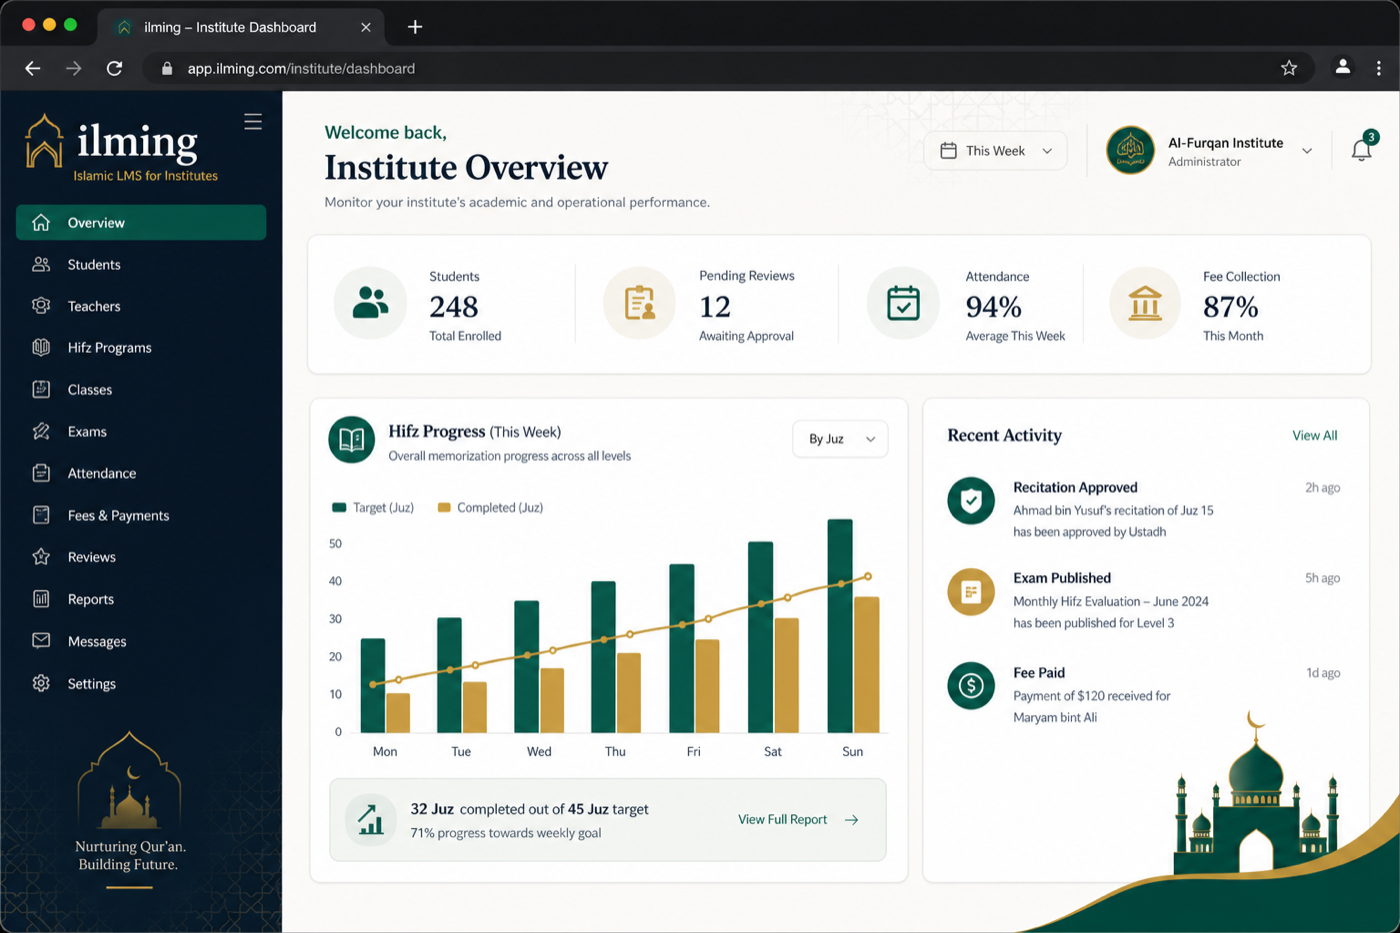Open a new browser tab
The height and width of the screenshot is (933, 1400).
tap(415, 27)
